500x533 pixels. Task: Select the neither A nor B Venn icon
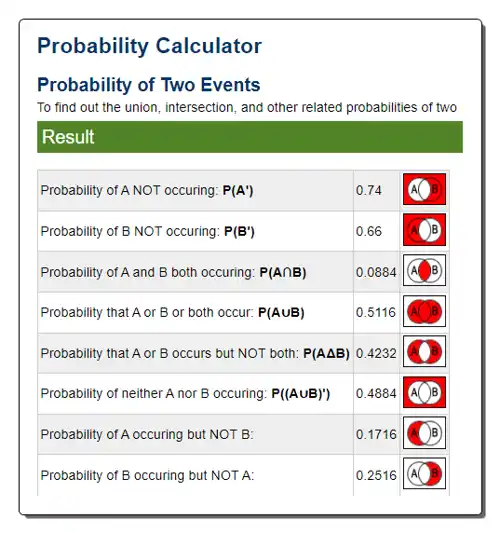424,392
